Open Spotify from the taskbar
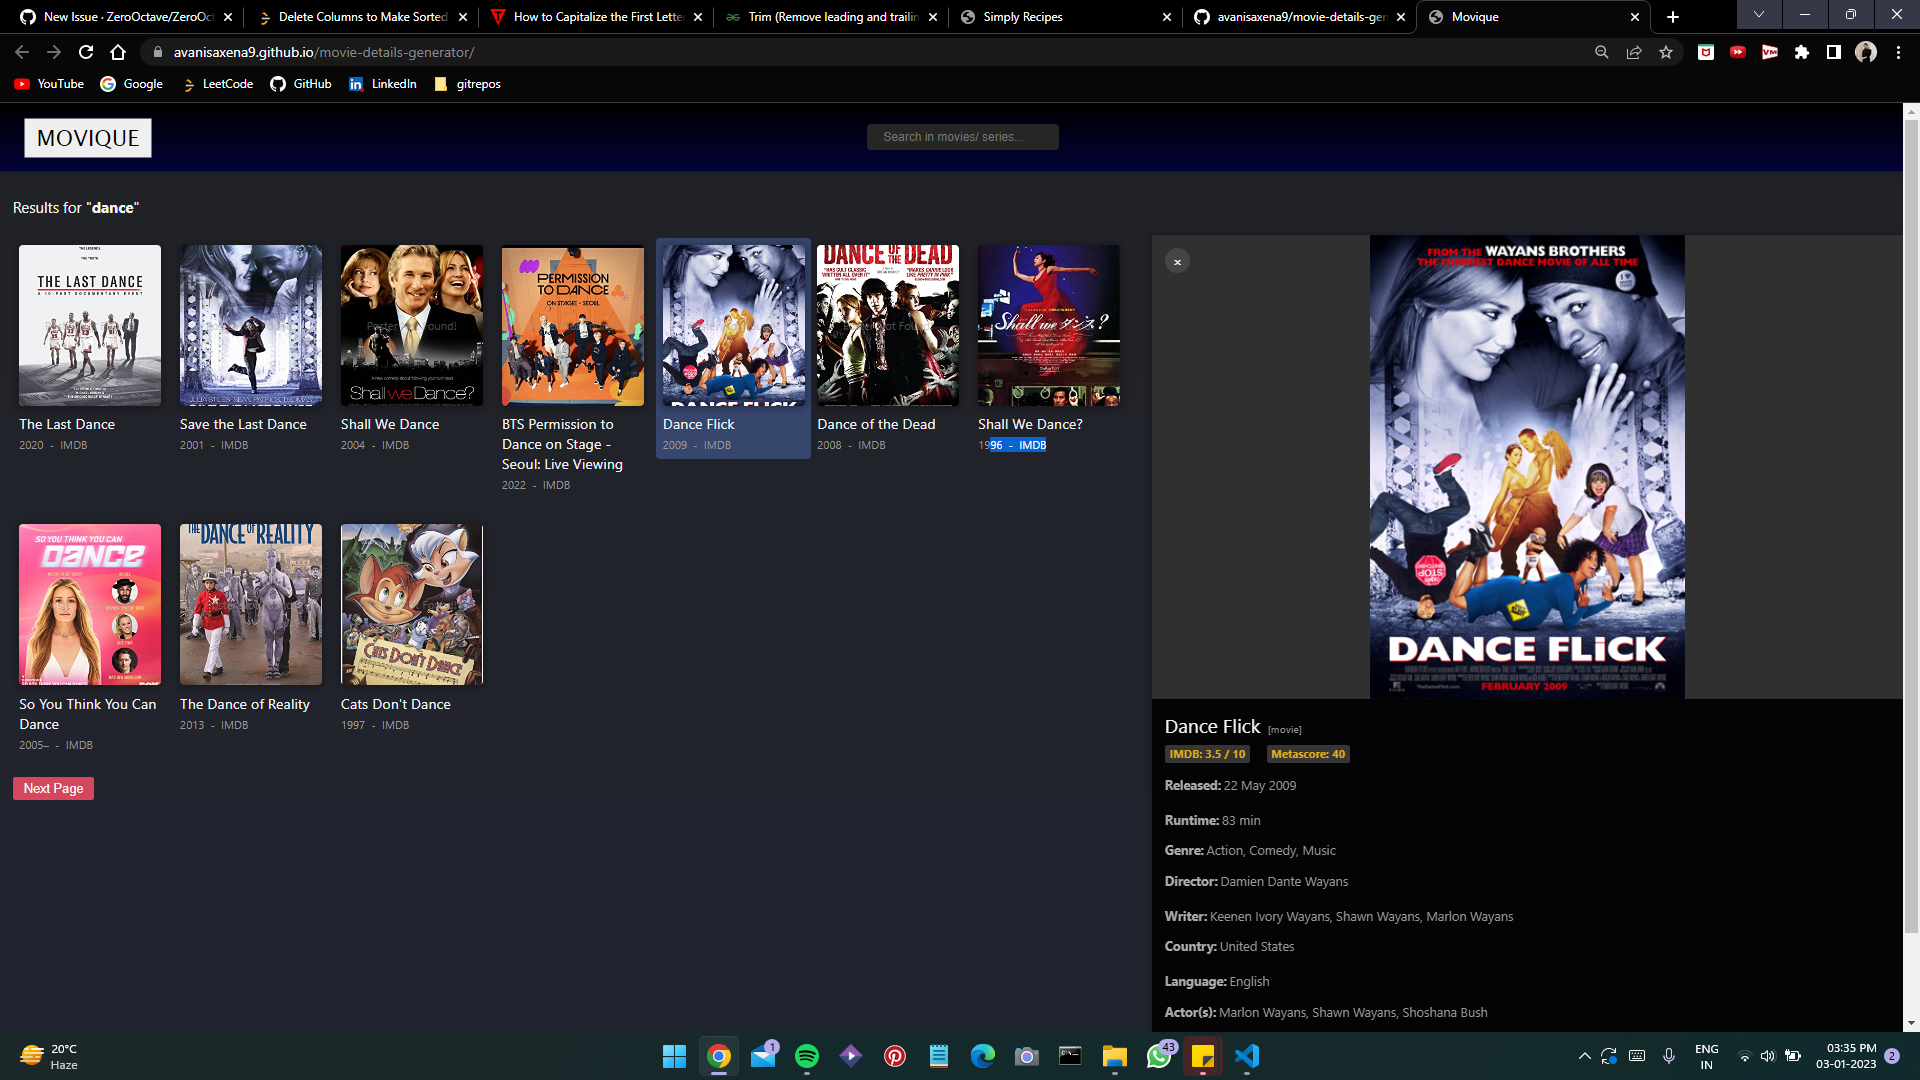This screenshot has height=1080, width=1920. [807, 1057]
